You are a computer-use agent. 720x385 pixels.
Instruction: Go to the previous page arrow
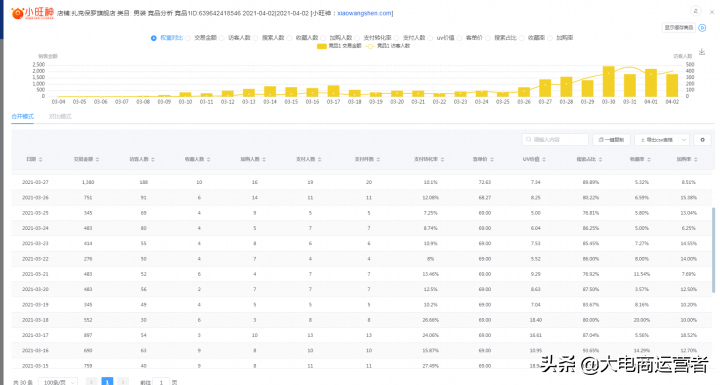[92, 382]
